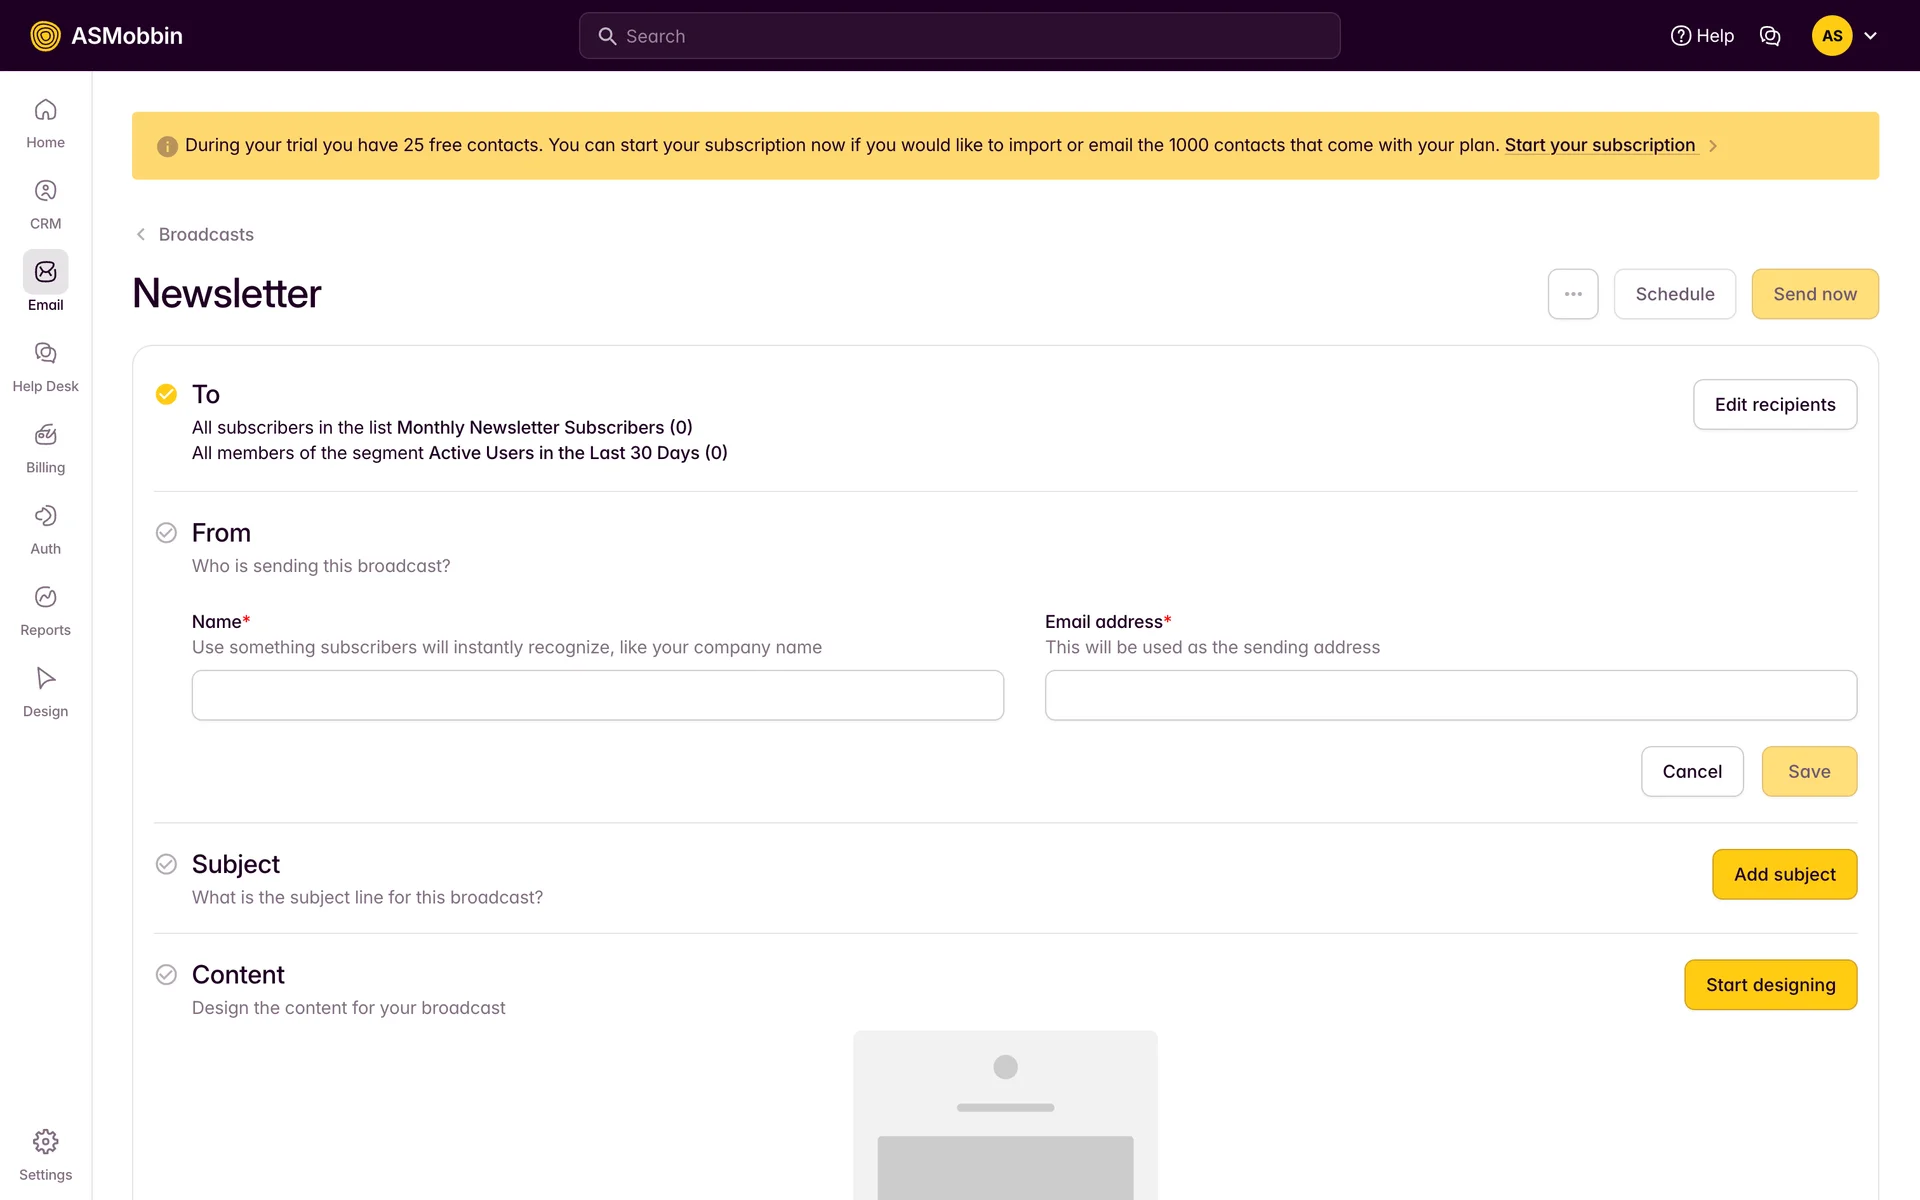Go back to Broadcasts via breadcrumb
The height and width of the screenshot is (1200, 1920).
tap(205, 234)
